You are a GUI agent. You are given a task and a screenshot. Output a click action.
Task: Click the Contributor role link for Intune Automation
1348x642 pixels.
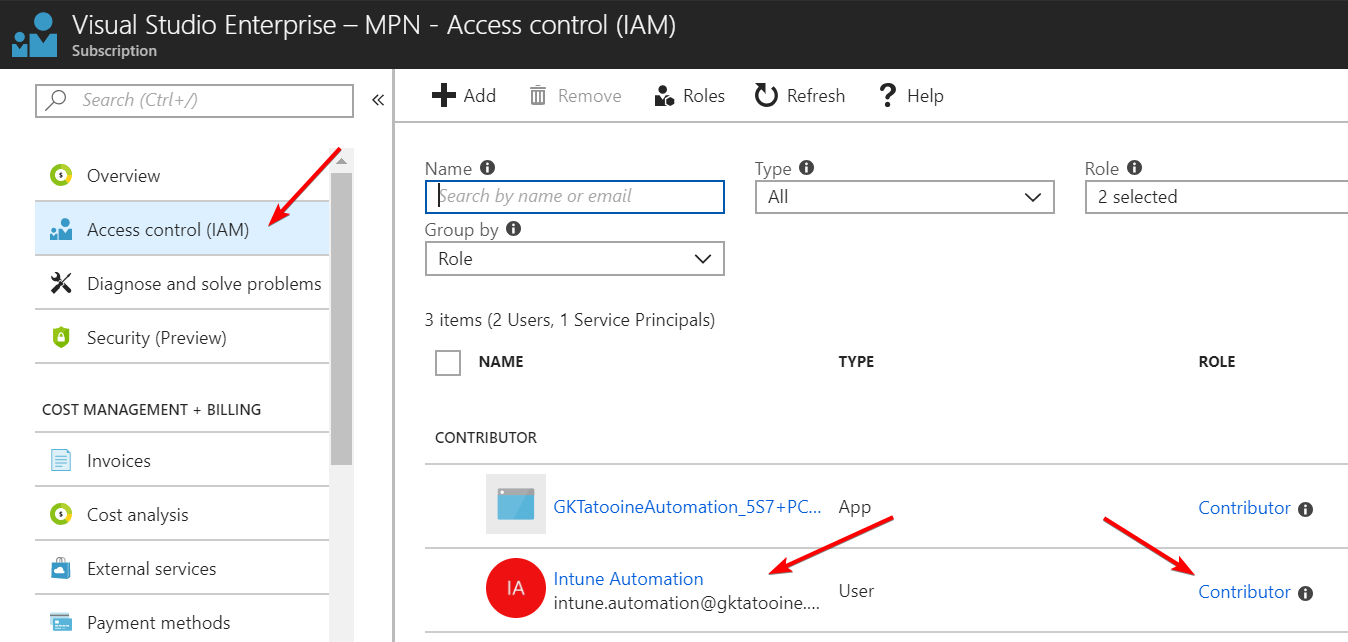1244,591
